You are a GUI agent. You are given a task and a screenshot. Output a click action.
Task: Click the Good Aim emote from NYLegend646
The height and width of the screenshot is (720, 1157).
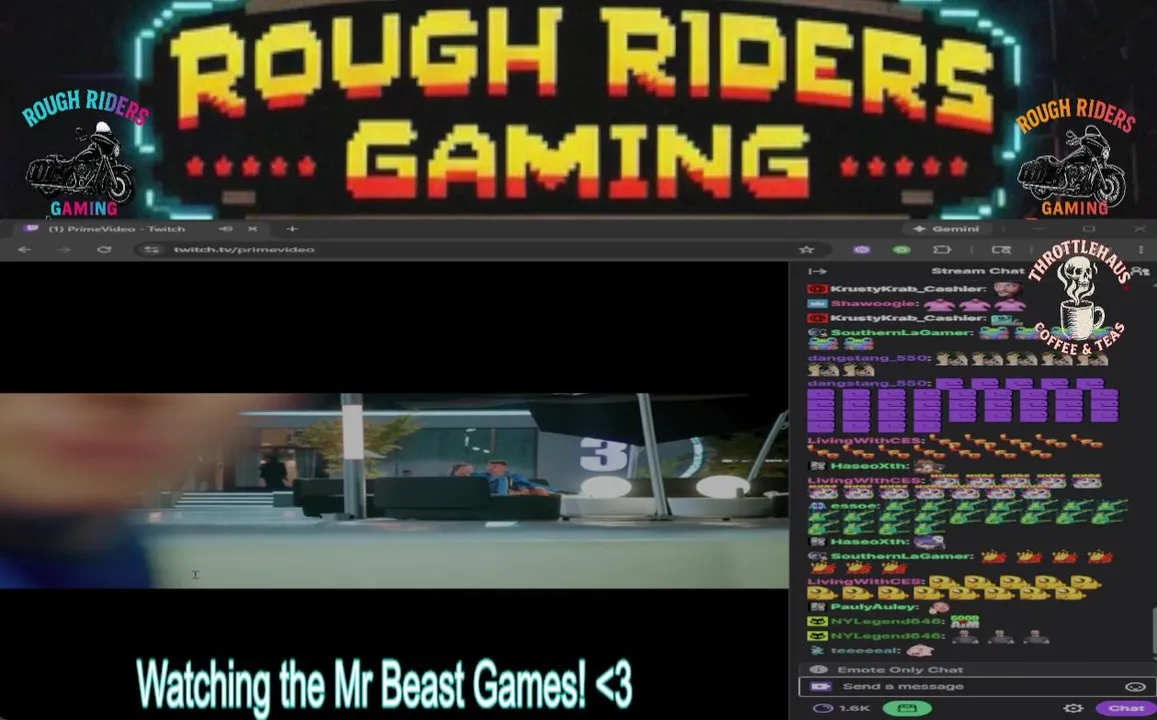coord(964,622)
